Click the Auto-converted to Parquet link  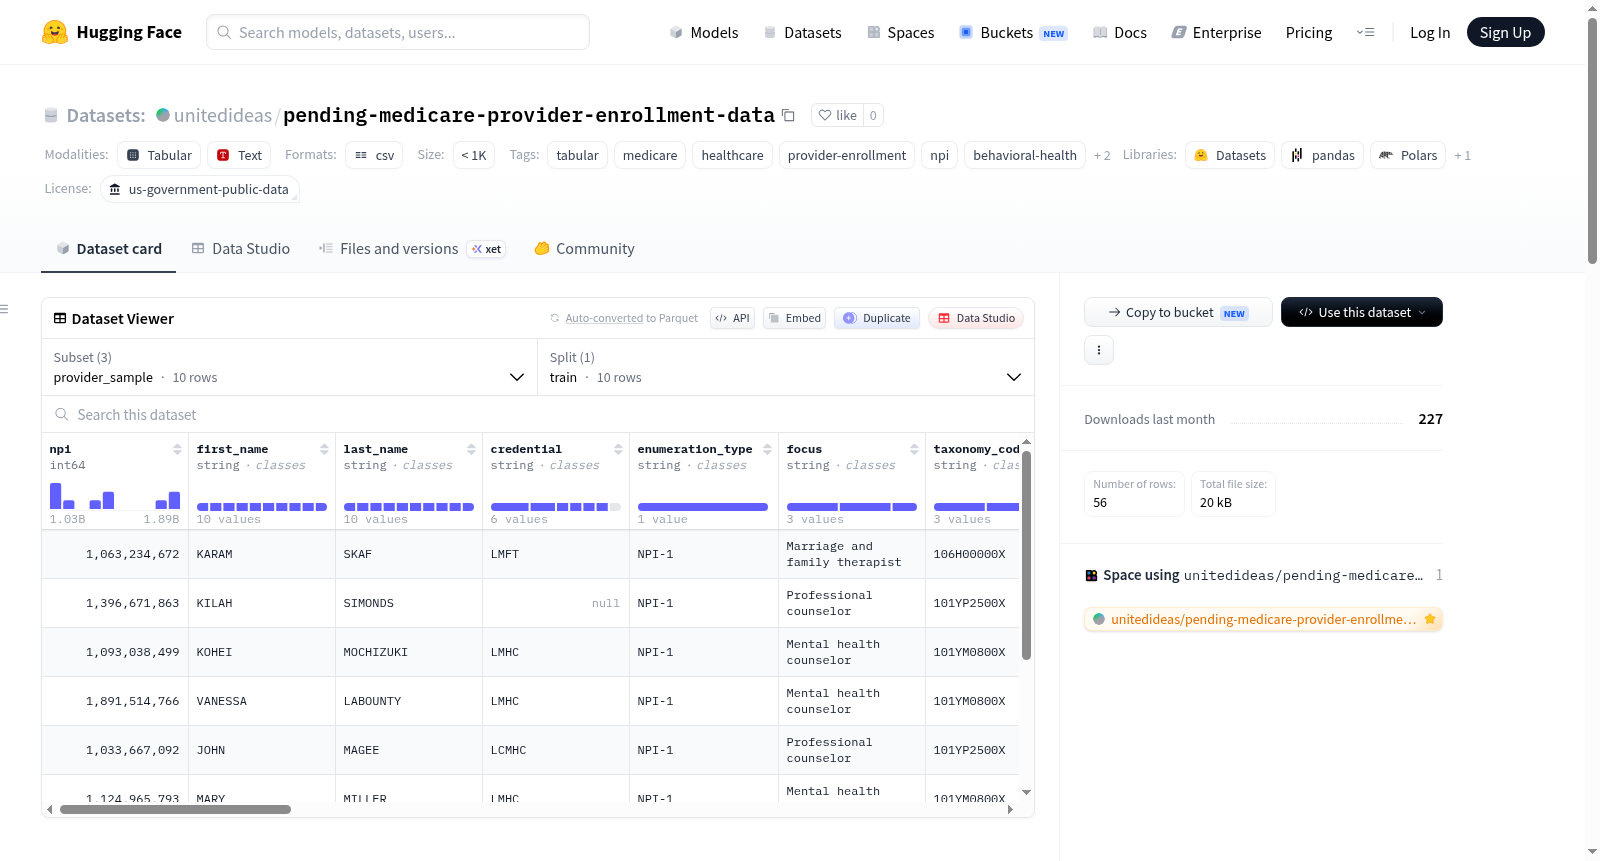point(631,318)
